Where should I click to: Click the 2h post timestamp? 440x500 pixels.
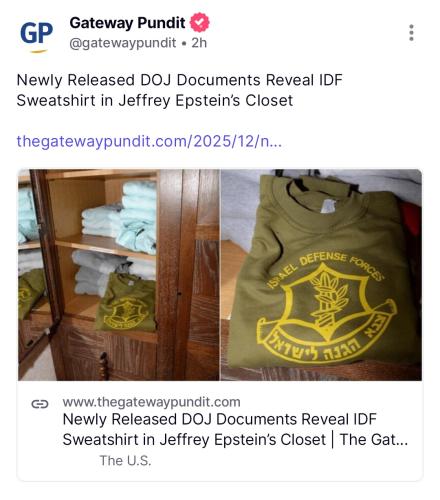tap(199, 43)
